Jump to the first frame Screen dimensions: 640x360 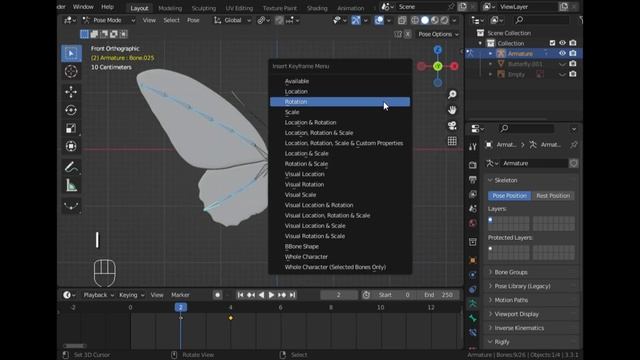tap(240, 295)
